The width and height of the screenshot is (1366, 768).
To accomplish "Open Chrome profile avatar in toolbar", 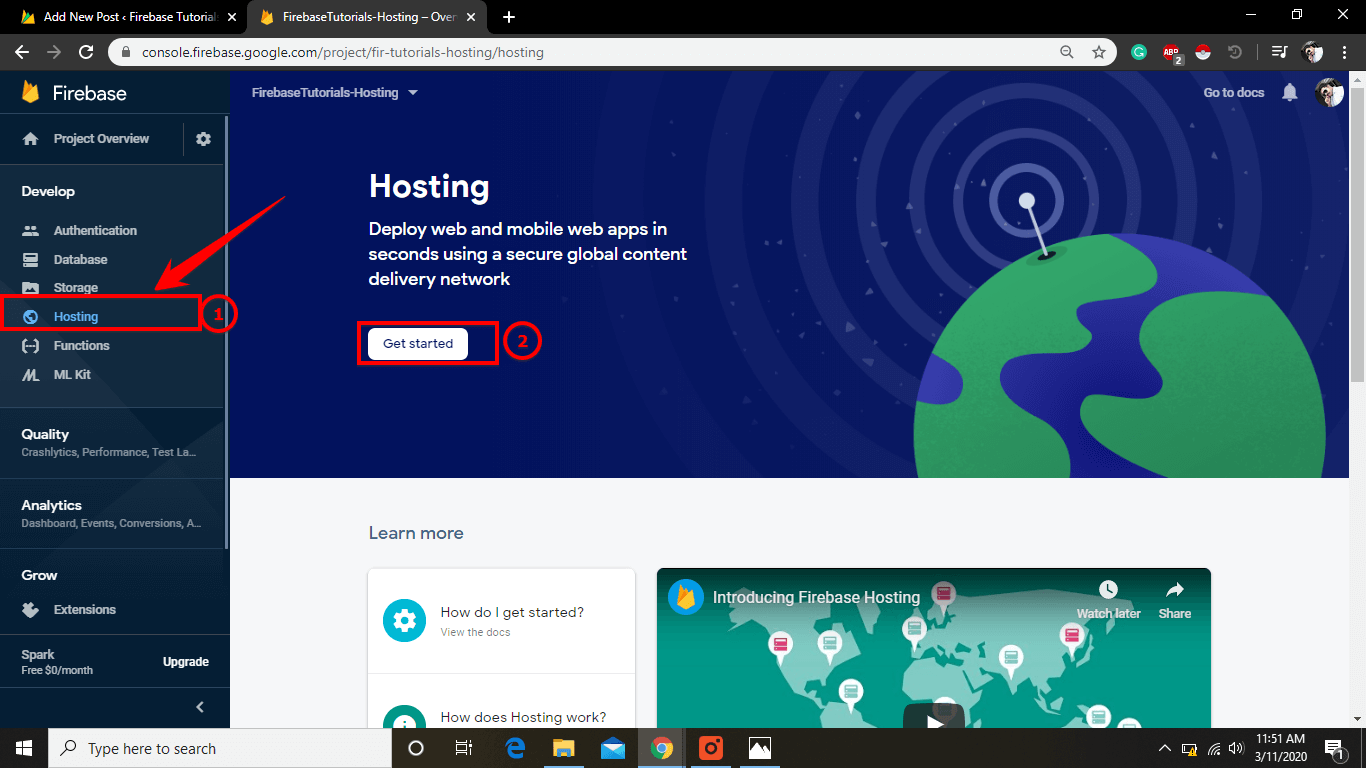I will click(x=1312, y=52).
